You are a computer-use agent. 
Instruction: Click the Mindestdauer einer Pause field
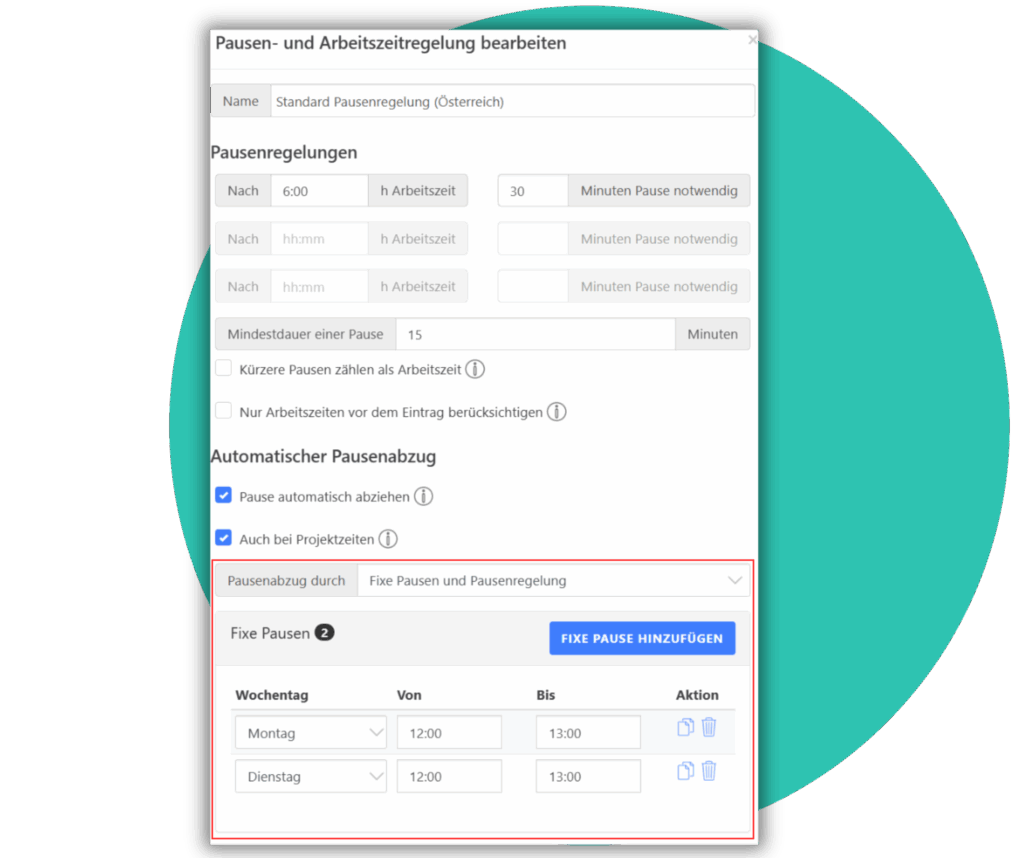coord(535,334)
